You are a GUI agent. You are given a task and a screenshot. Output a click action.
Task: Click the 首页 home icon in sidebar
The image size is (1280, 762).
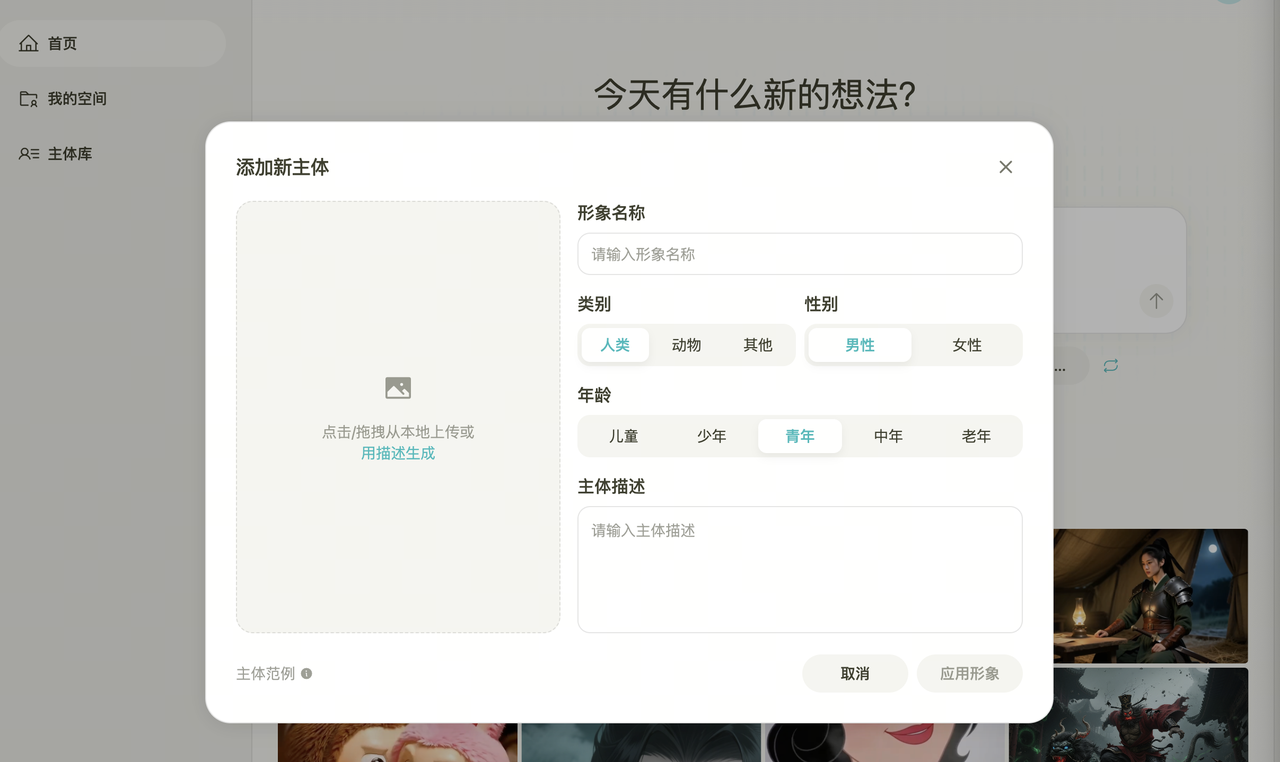pyautogui.click(x=29, y=44)
